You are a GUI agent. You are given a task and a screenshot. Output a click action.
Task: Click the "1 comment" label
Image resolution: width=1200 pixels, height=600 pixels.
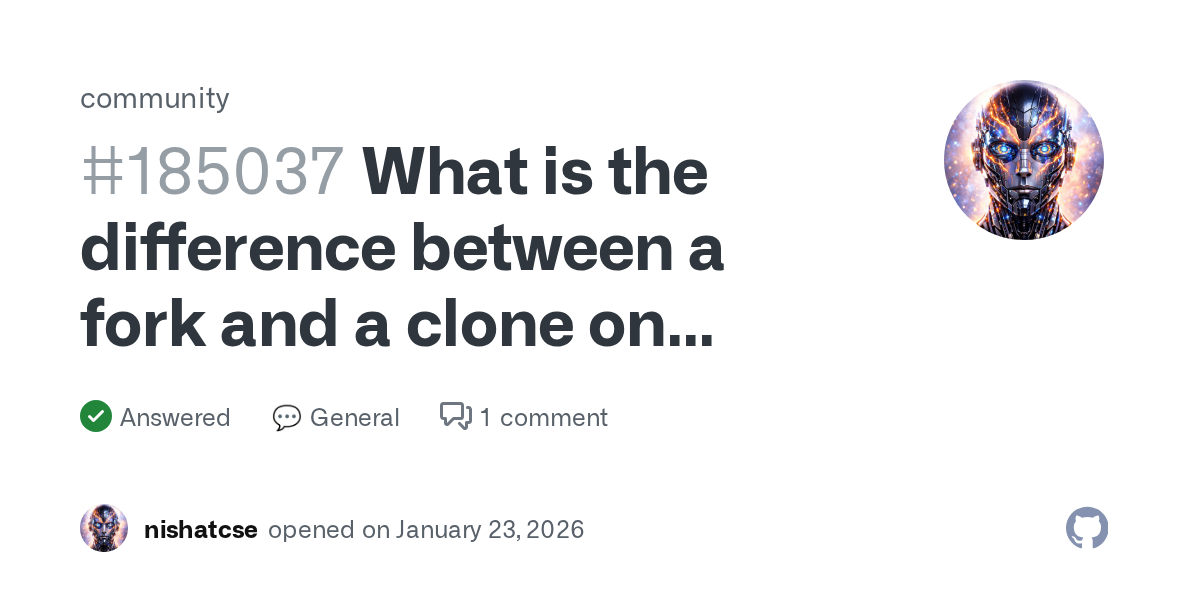[x=543, y=417]
